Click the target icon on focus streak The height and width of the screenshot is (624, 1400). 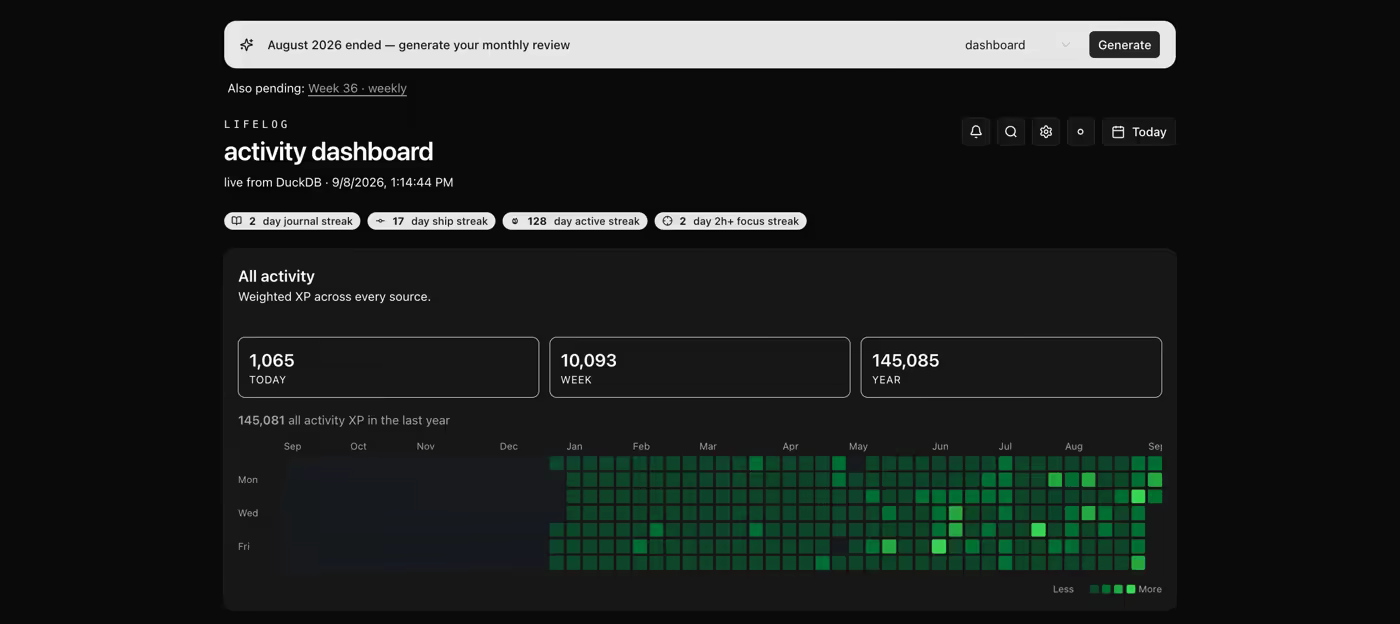(x=667, y=221)
